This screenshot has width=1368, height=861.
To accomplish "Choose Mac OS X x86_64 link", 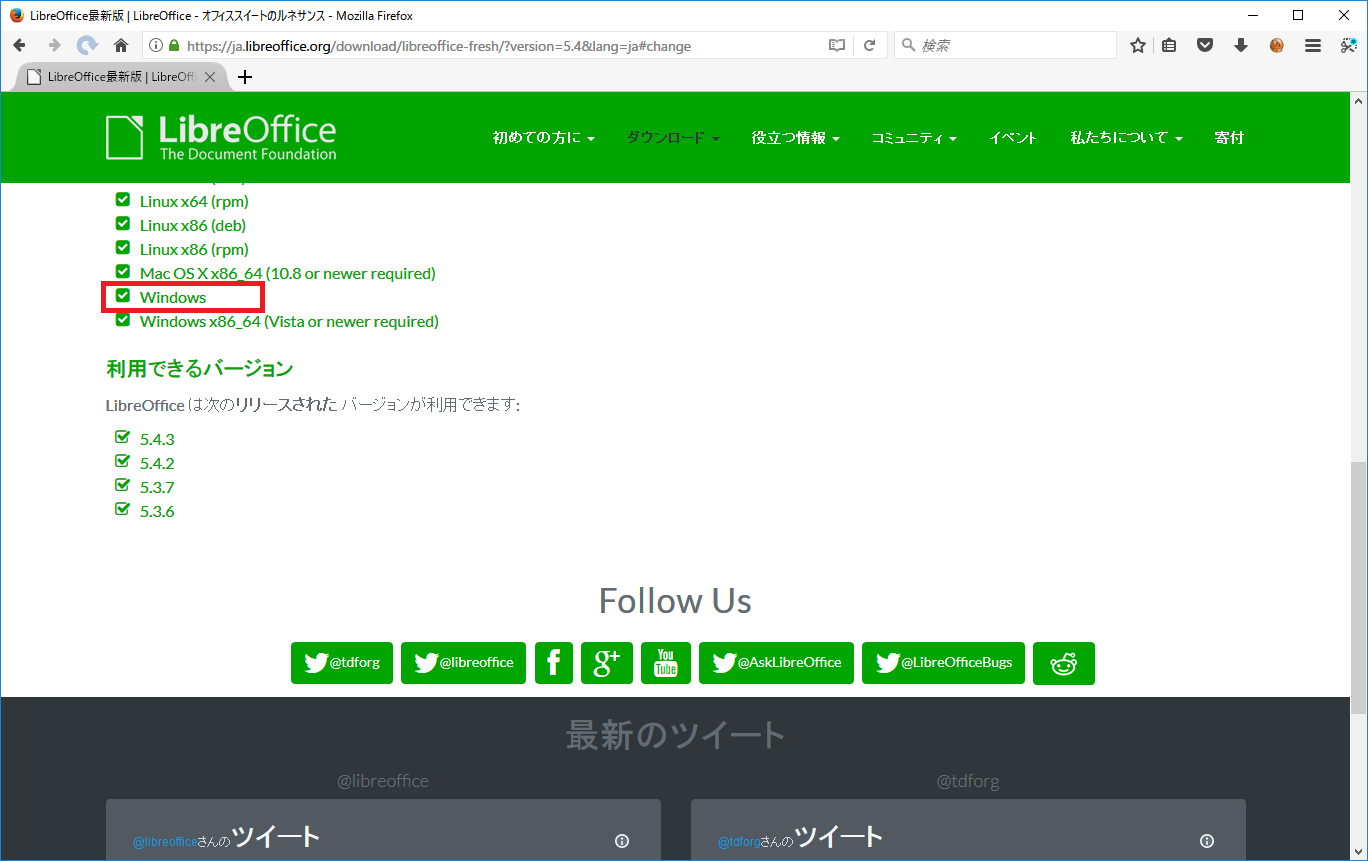I will [x=288, y=273].
